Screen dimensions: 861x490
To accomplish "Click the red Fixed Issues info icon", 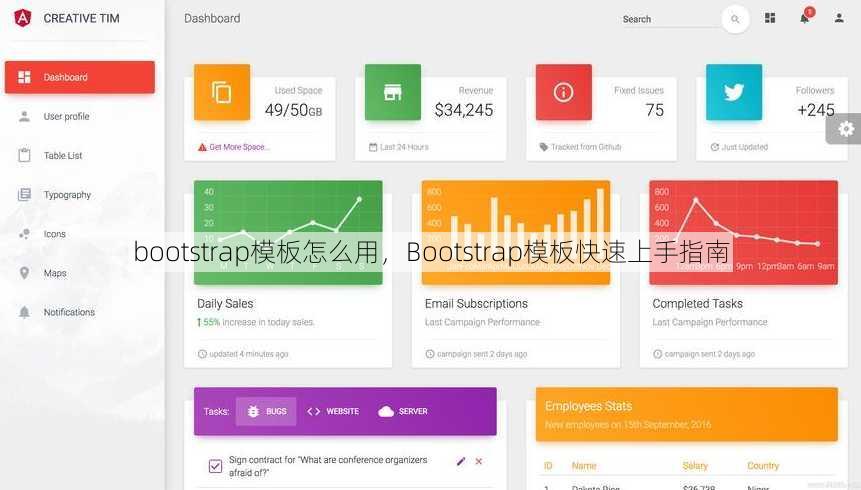I will click(x=563, y=92).
